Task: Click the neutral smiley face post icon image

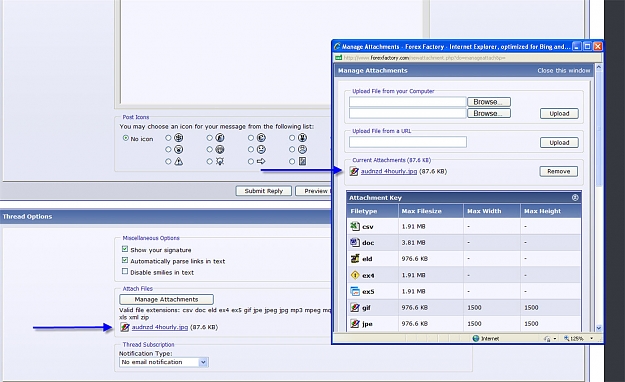Action: click(261, 149)
